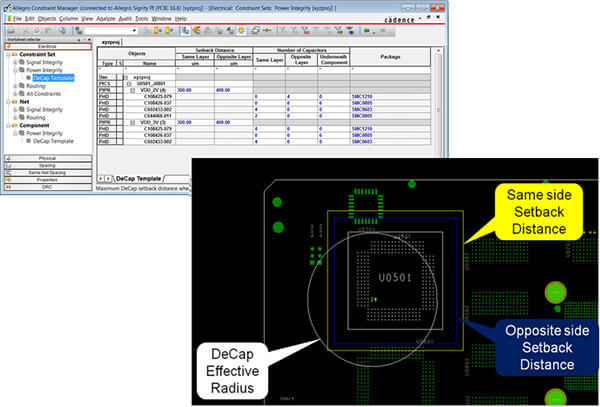Click the cut scissors toolbar icon
This screenshot has width=600, height=407.
tap(26, 31)
